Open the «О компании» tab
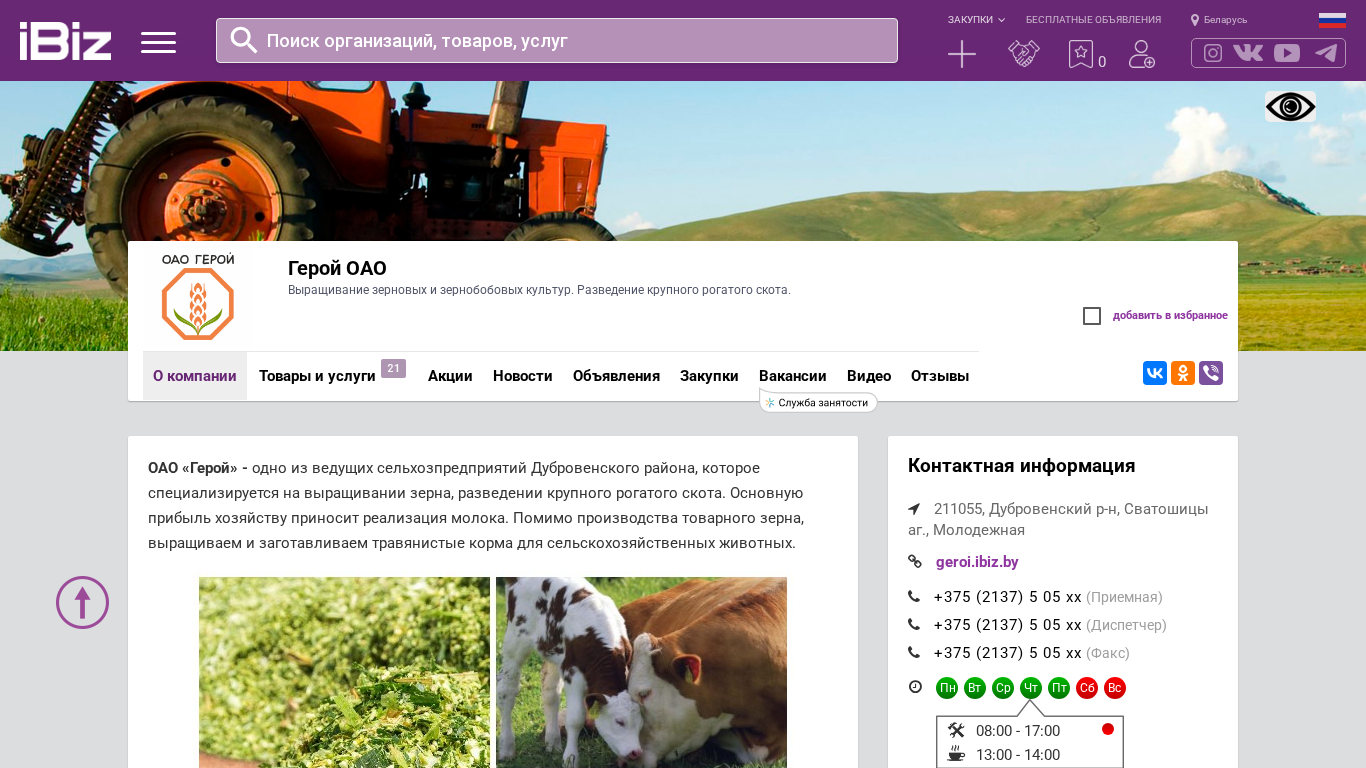Image resolution: width=1366 pixels, height=768 pixels. pos(195,376)
